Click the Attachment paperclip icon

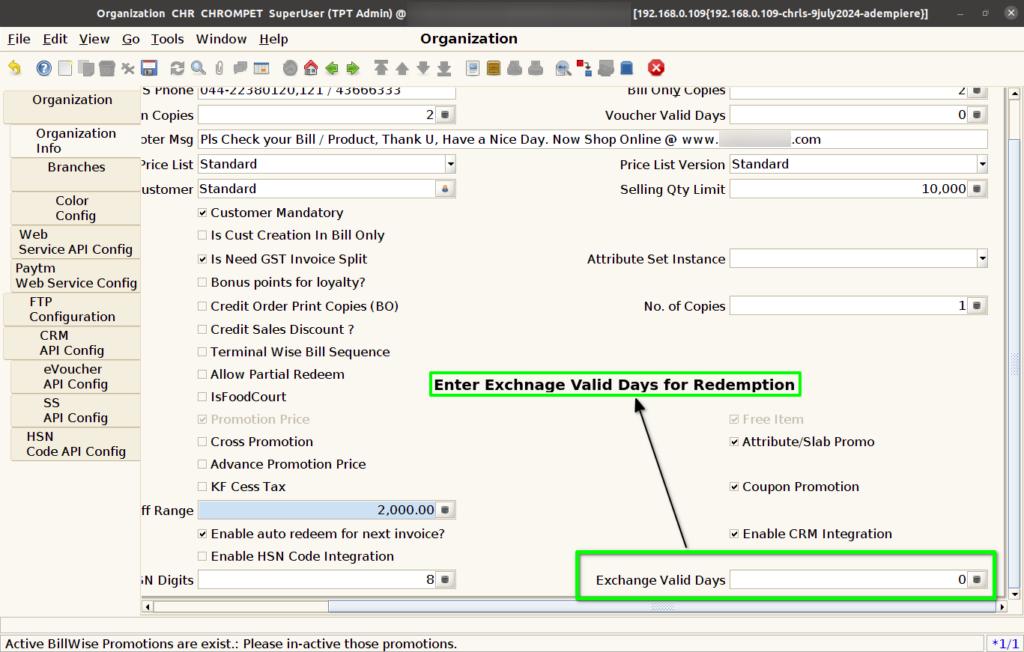[219, 67]
